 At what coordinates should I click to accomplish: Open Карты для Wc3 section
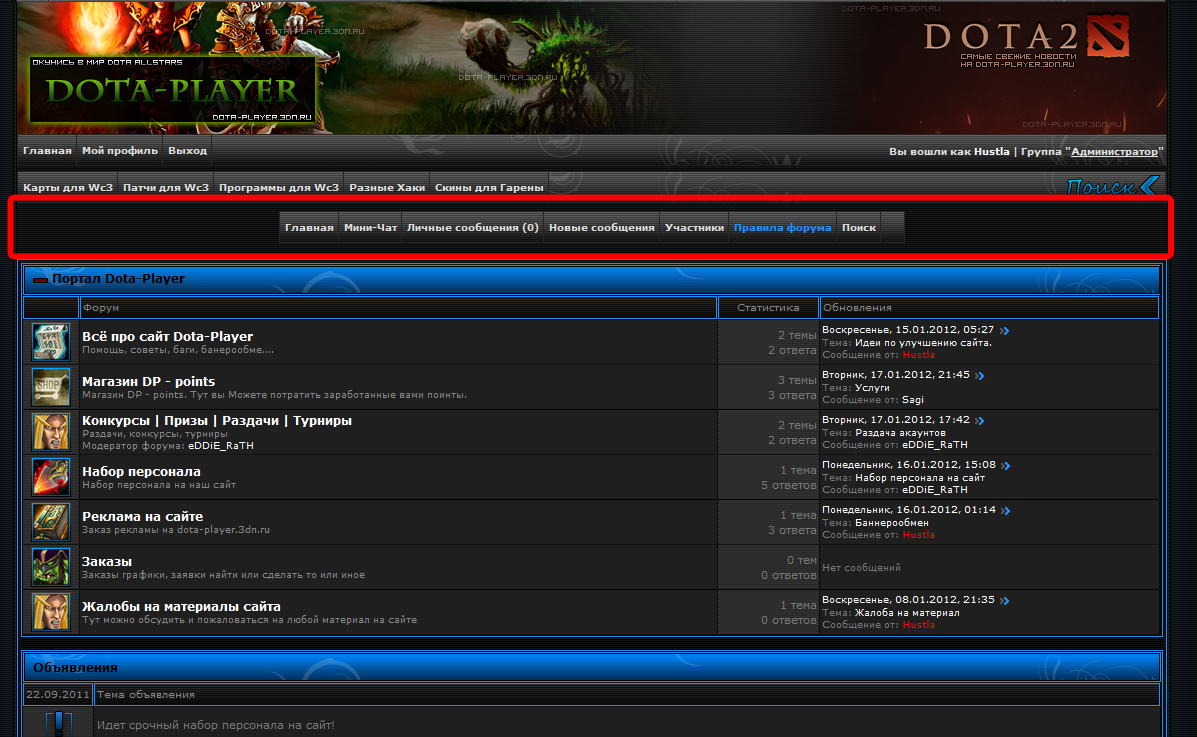click(68, 187)
